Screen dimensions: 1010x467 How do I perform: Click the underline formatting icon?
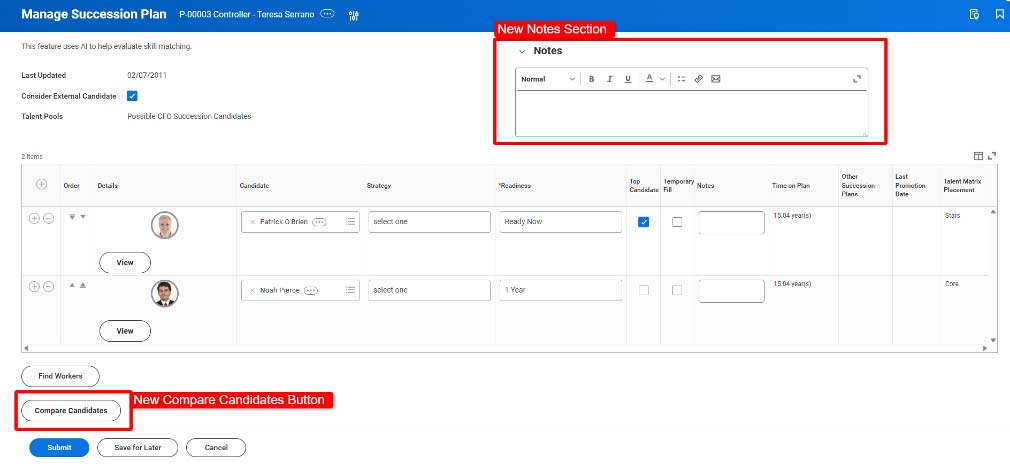coord(627,79)
